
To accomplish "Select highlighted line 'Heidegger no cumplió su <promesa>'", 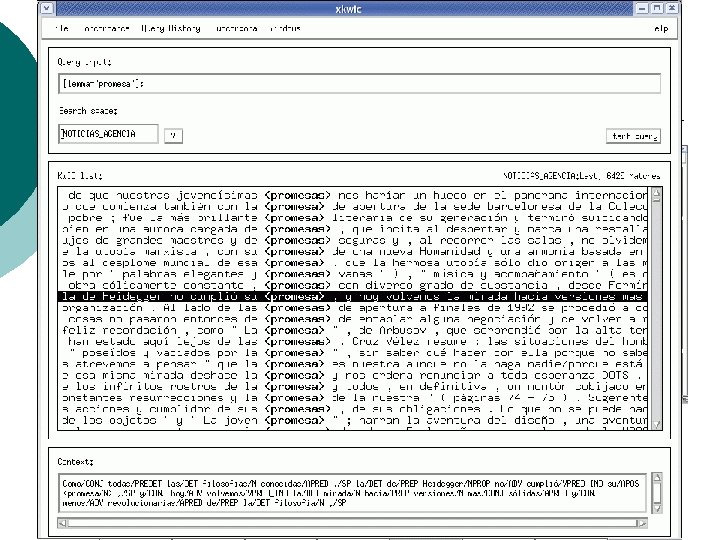I will click(x=354, y=297).
